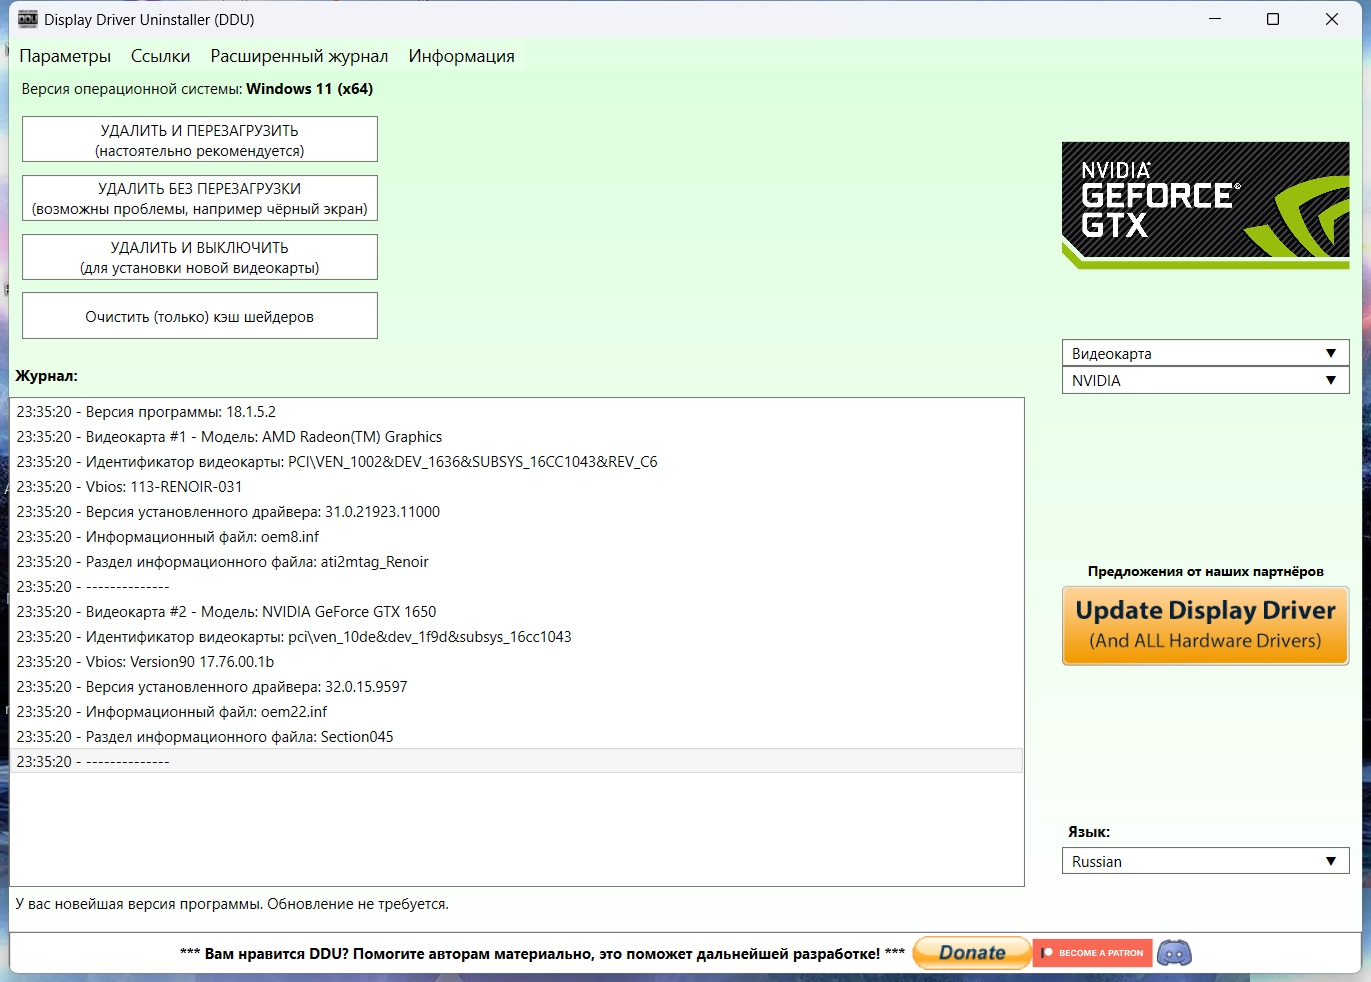Click УДАЛИТЬ БЕЗ ПЕРЕЗАГРУЗКИ button

[200, 198]
